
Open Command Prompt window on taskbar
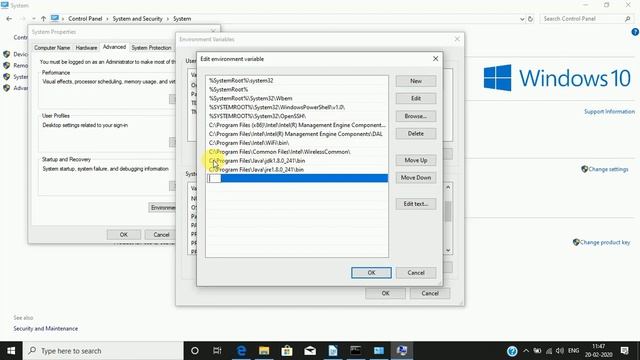tap(356, 351)
